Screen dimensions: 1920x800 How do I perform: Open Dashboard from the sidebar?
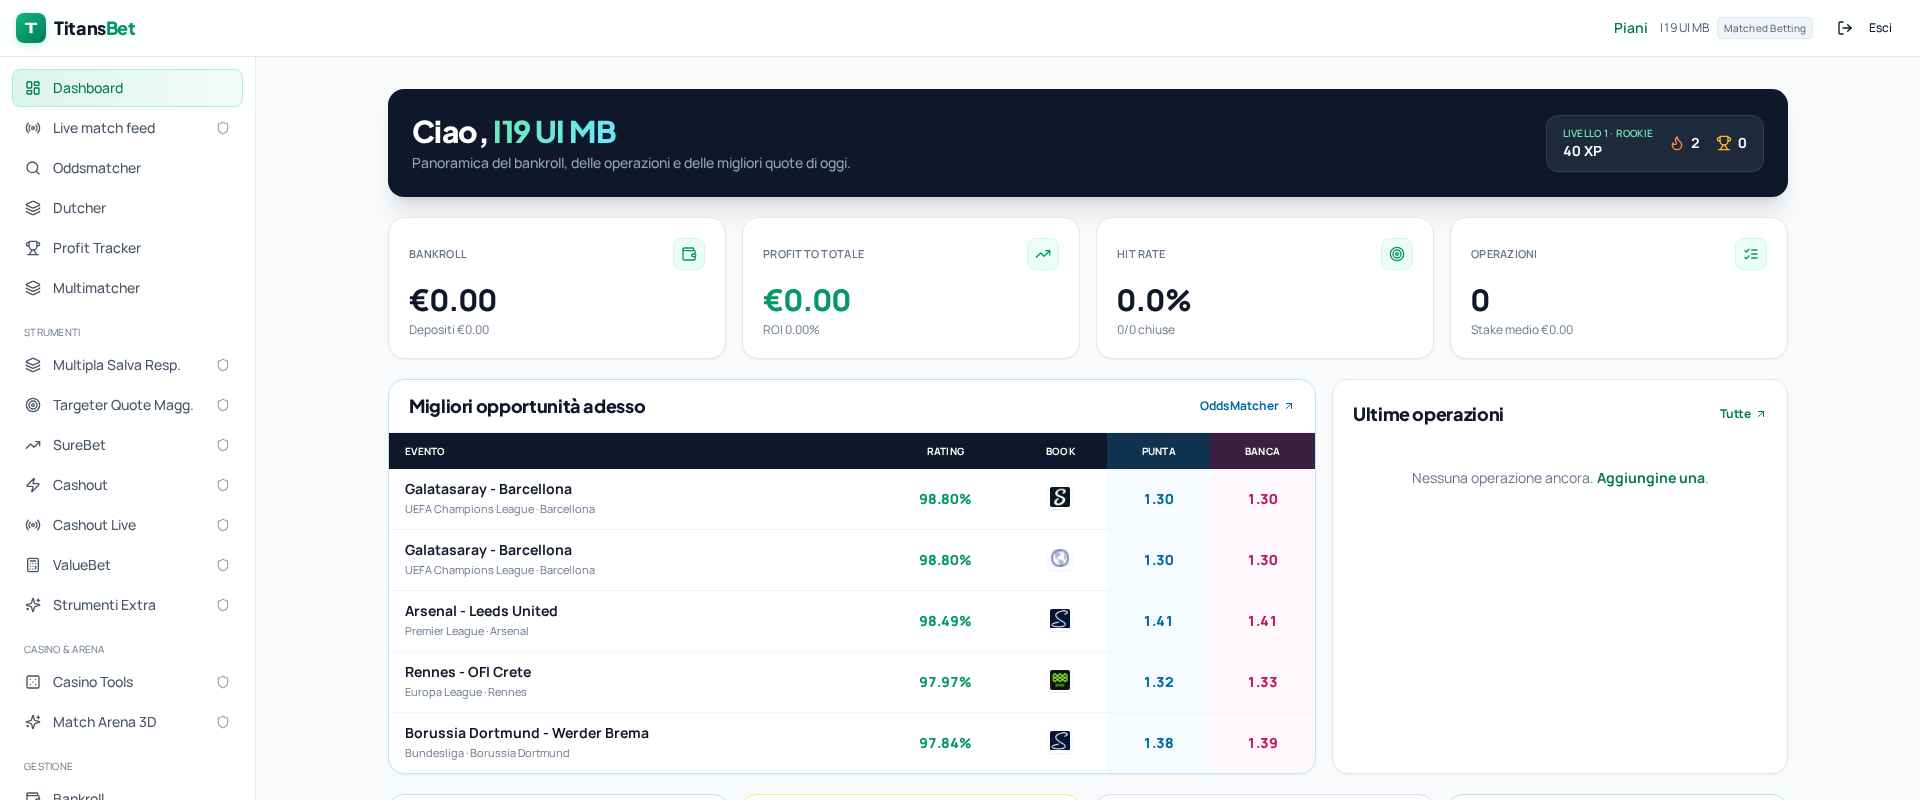point(127,88)
